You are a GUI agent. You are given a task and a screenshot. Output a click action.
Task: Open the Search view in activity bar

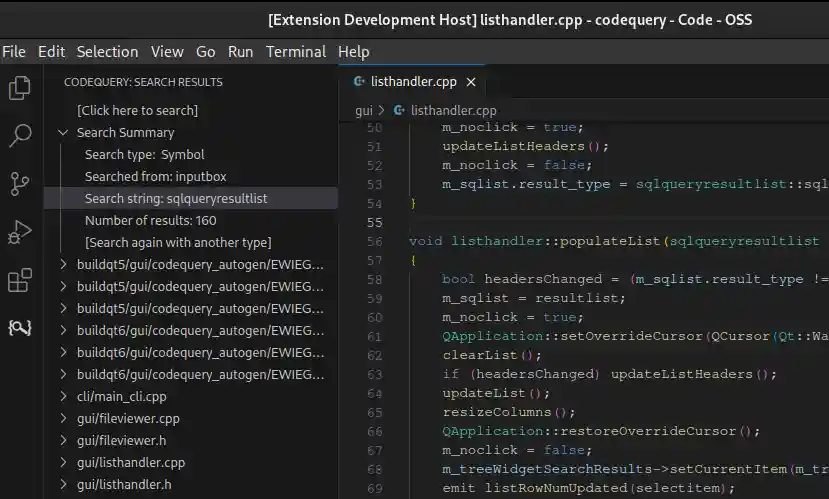(19, 136)
